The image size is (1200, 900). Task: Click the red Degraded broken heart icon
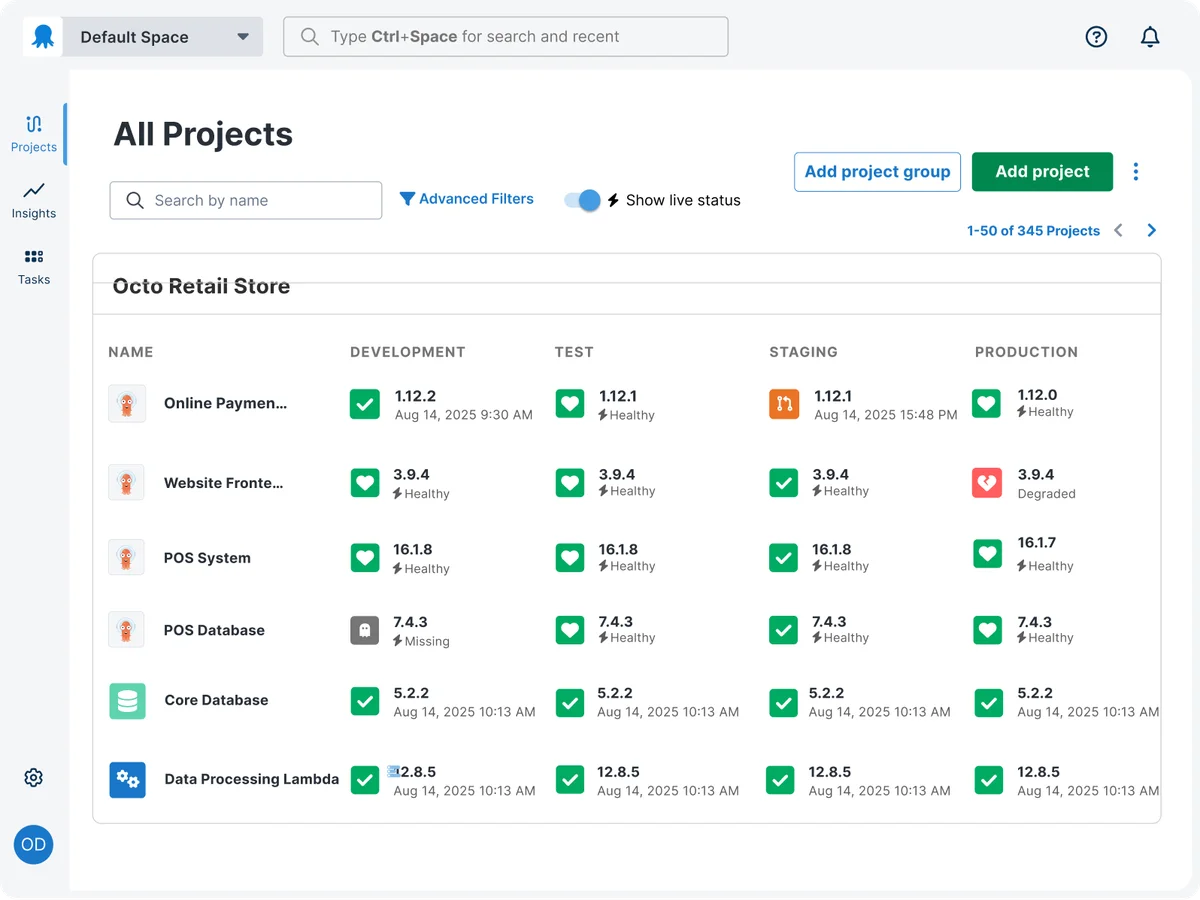(x=987, y=483)
